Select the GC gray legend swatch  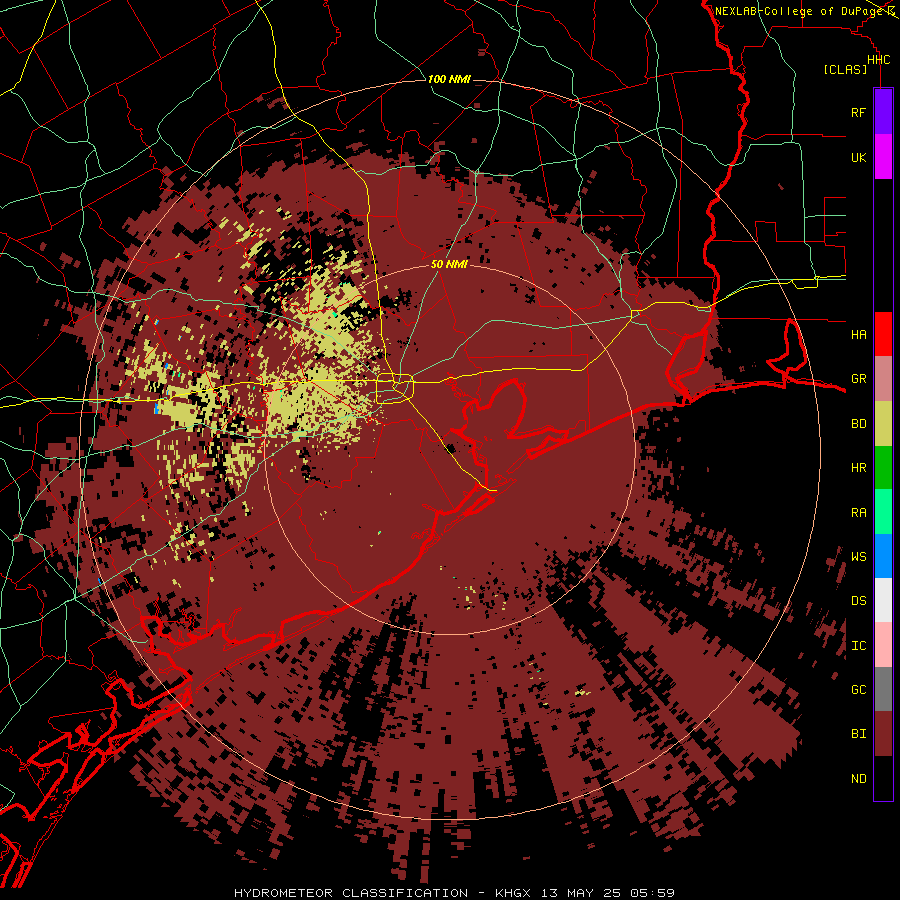[883, 689]
